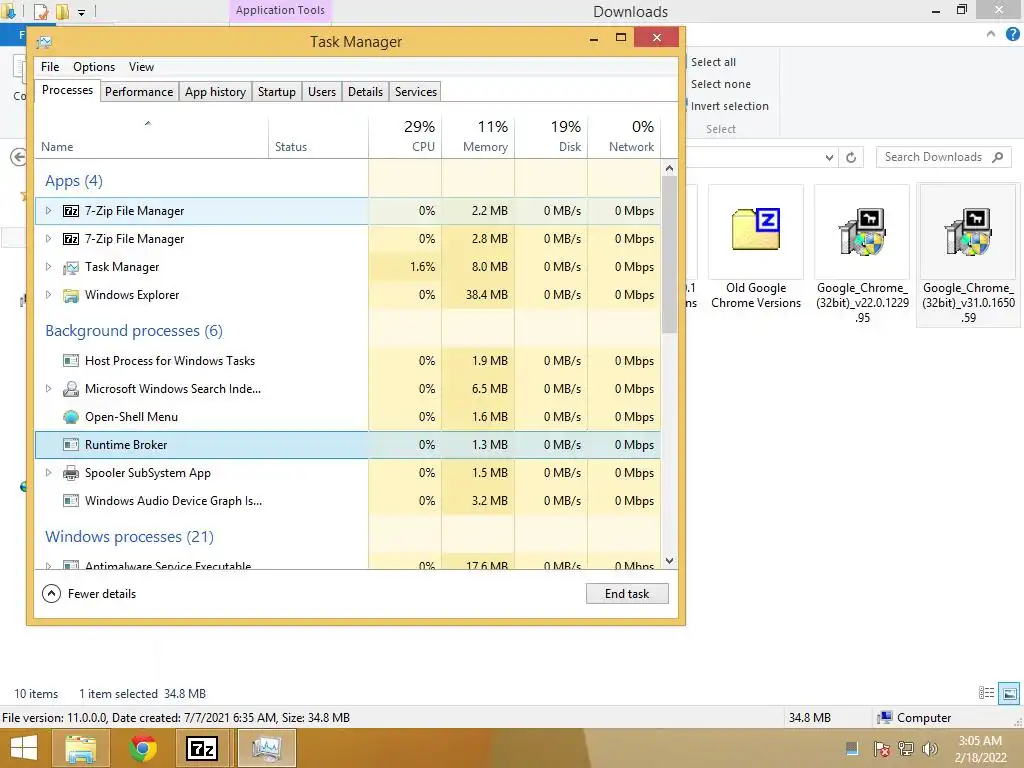Open File Explorer from the taskbar
The height and width of the screenshot is (768, 1024).
pos(80,748)
